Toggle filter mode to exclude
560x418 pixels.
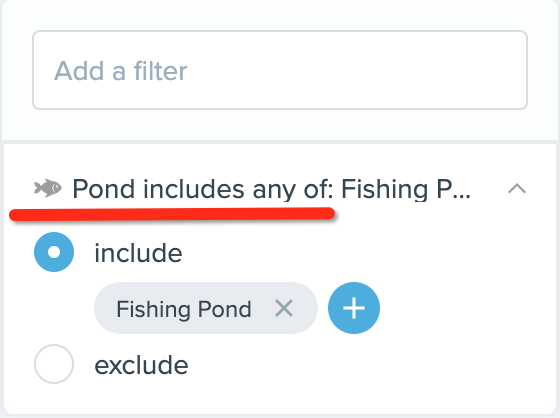pyautogui.click(x=54, y=364)
